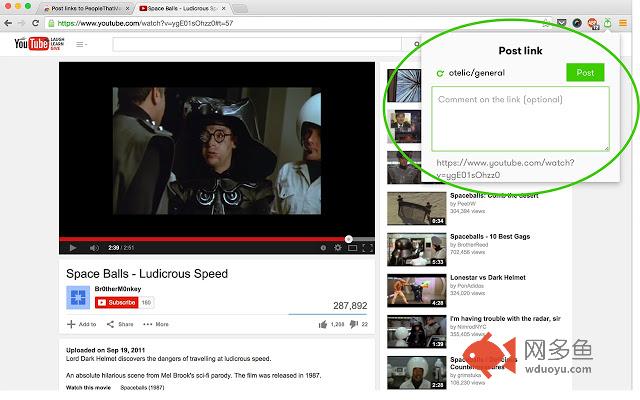Open Lonestar vs Dark Helmet video
This screenshot has width=640, height=400.
tap(488, 278)
